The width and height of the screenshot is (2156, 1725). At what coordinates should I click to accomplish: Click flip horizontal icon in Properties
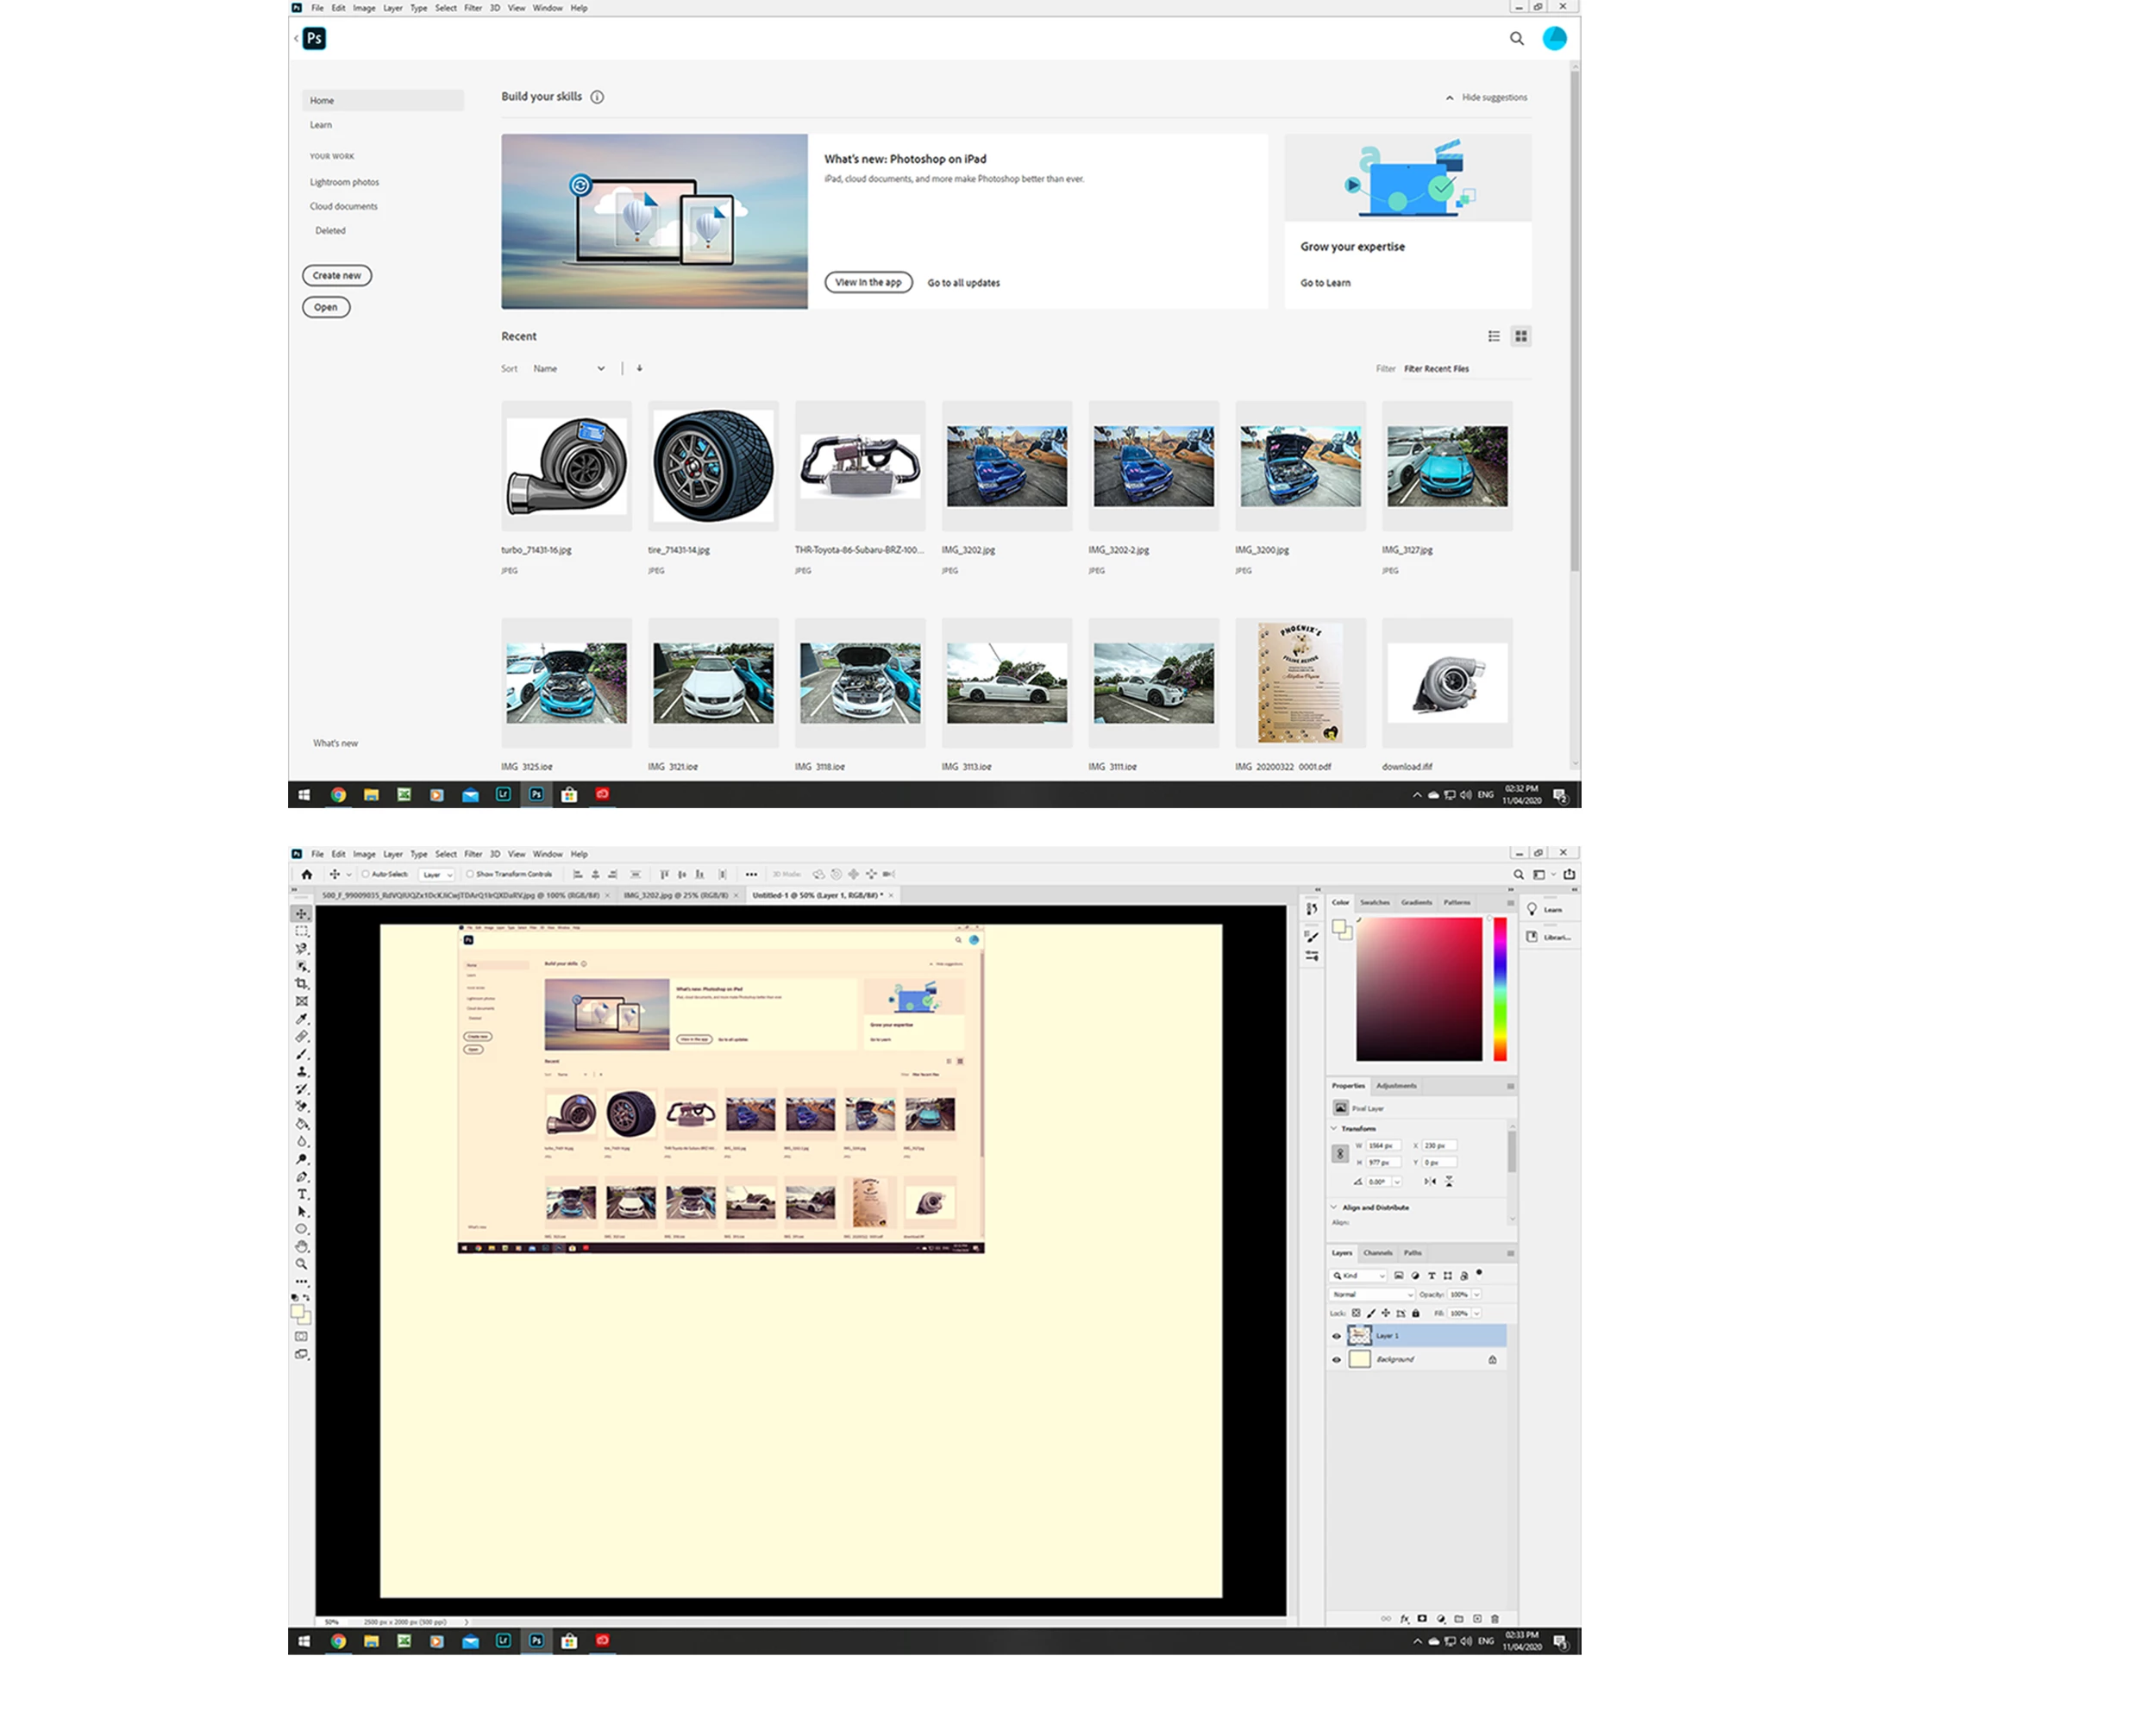click(1430, 1181)
